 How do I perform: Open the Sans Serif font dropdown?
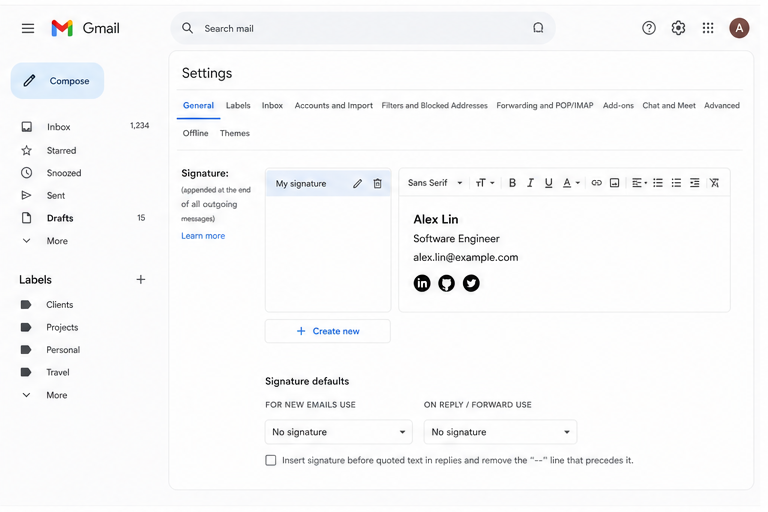pyautogui.click(x=435, y=183)
